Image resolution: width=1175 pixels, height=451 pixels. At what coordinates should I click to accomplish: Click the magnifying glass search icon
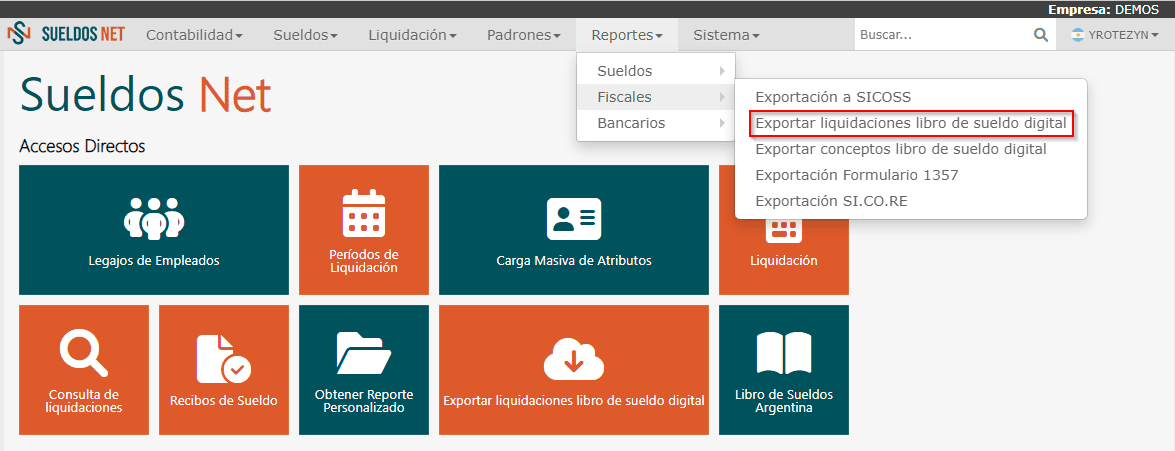coord(1041,34)
